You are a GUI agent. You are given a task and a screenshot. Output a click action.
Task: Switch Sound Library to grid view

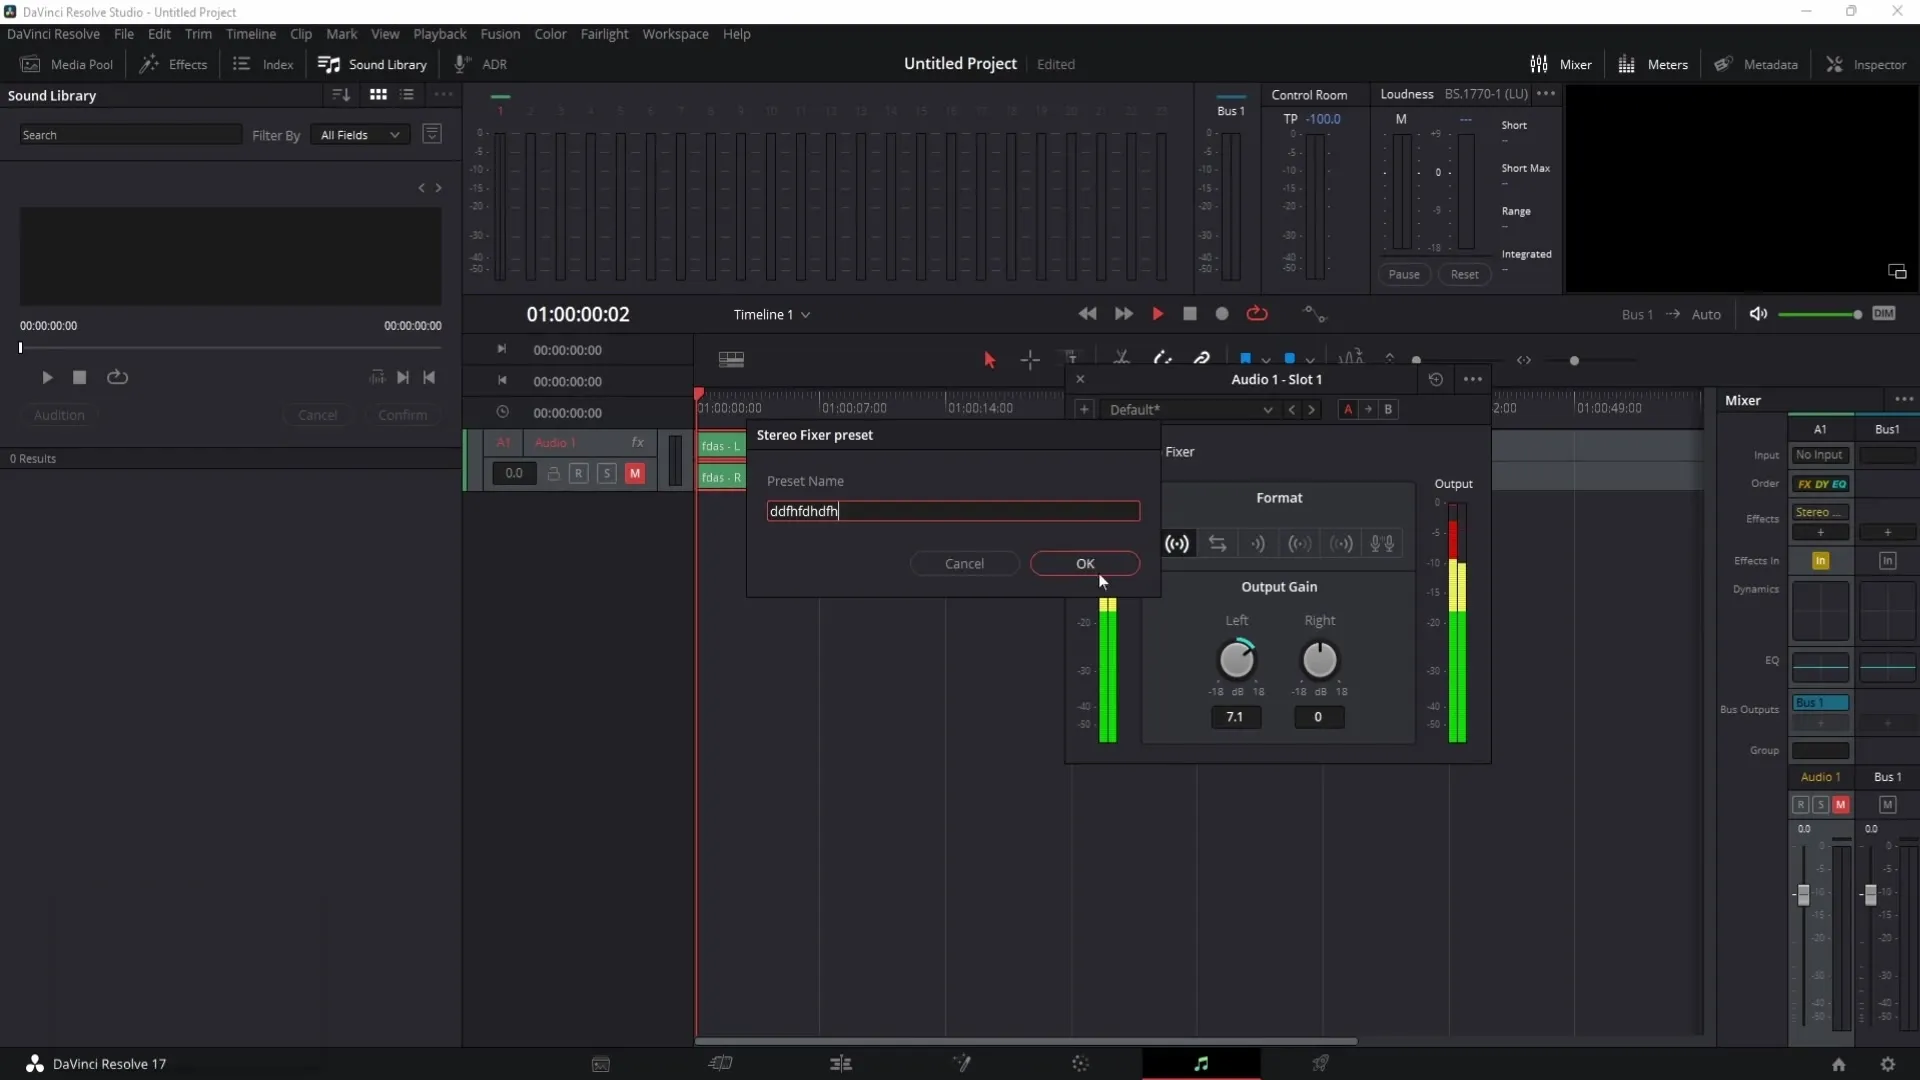(x=378, y=95)
